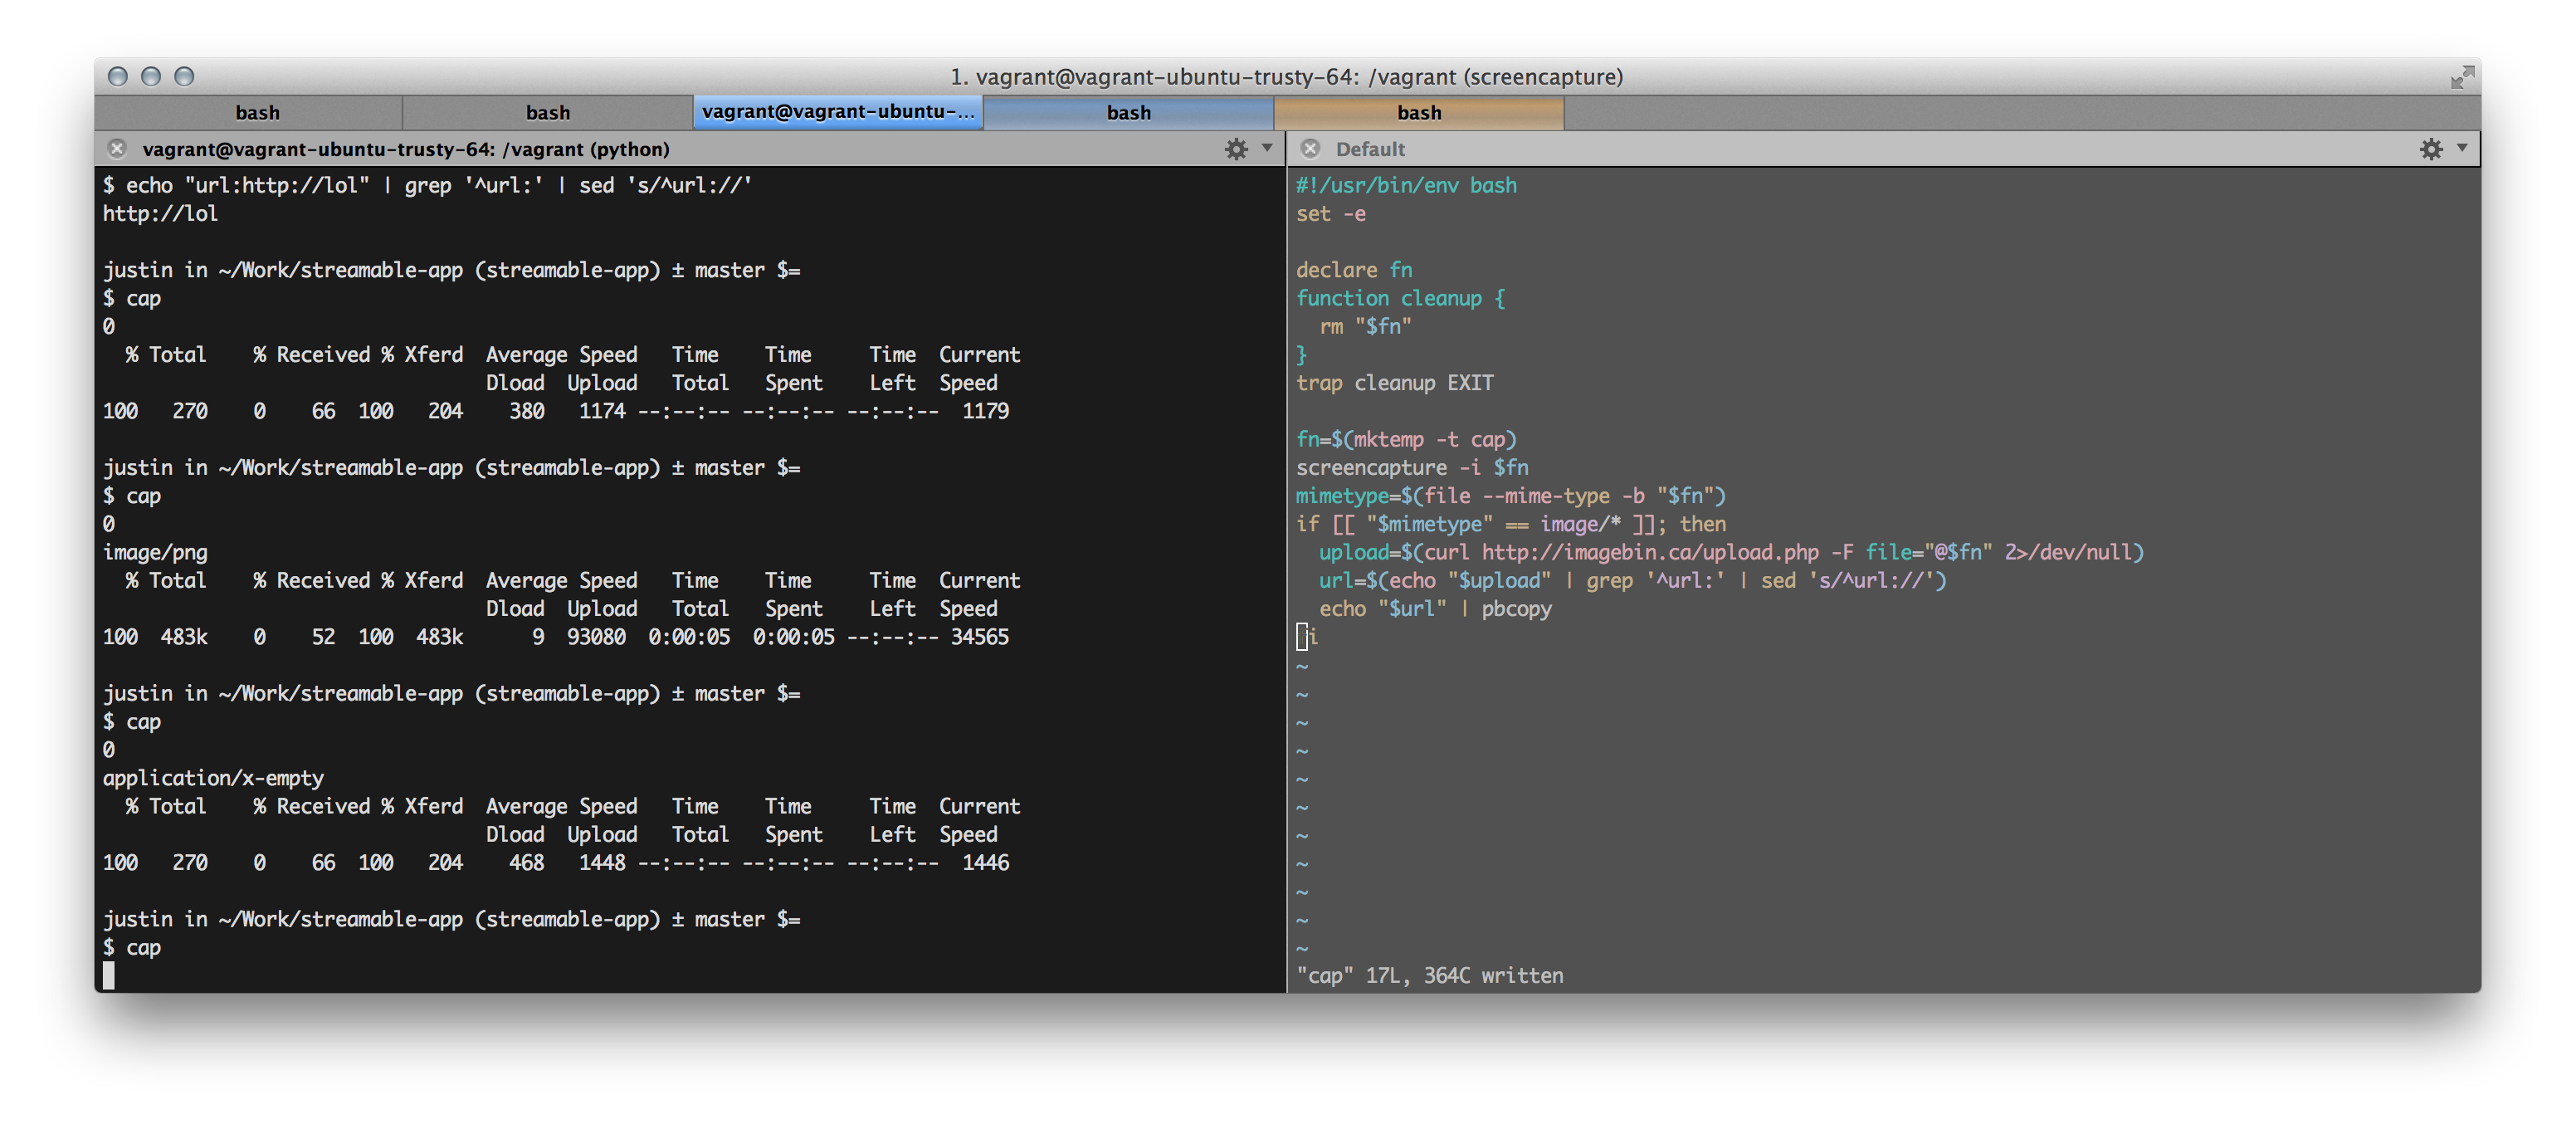2576x1124 pixels.
Task: Click the 'set -e' line in editor
Action: click(x=1330, y=214)
